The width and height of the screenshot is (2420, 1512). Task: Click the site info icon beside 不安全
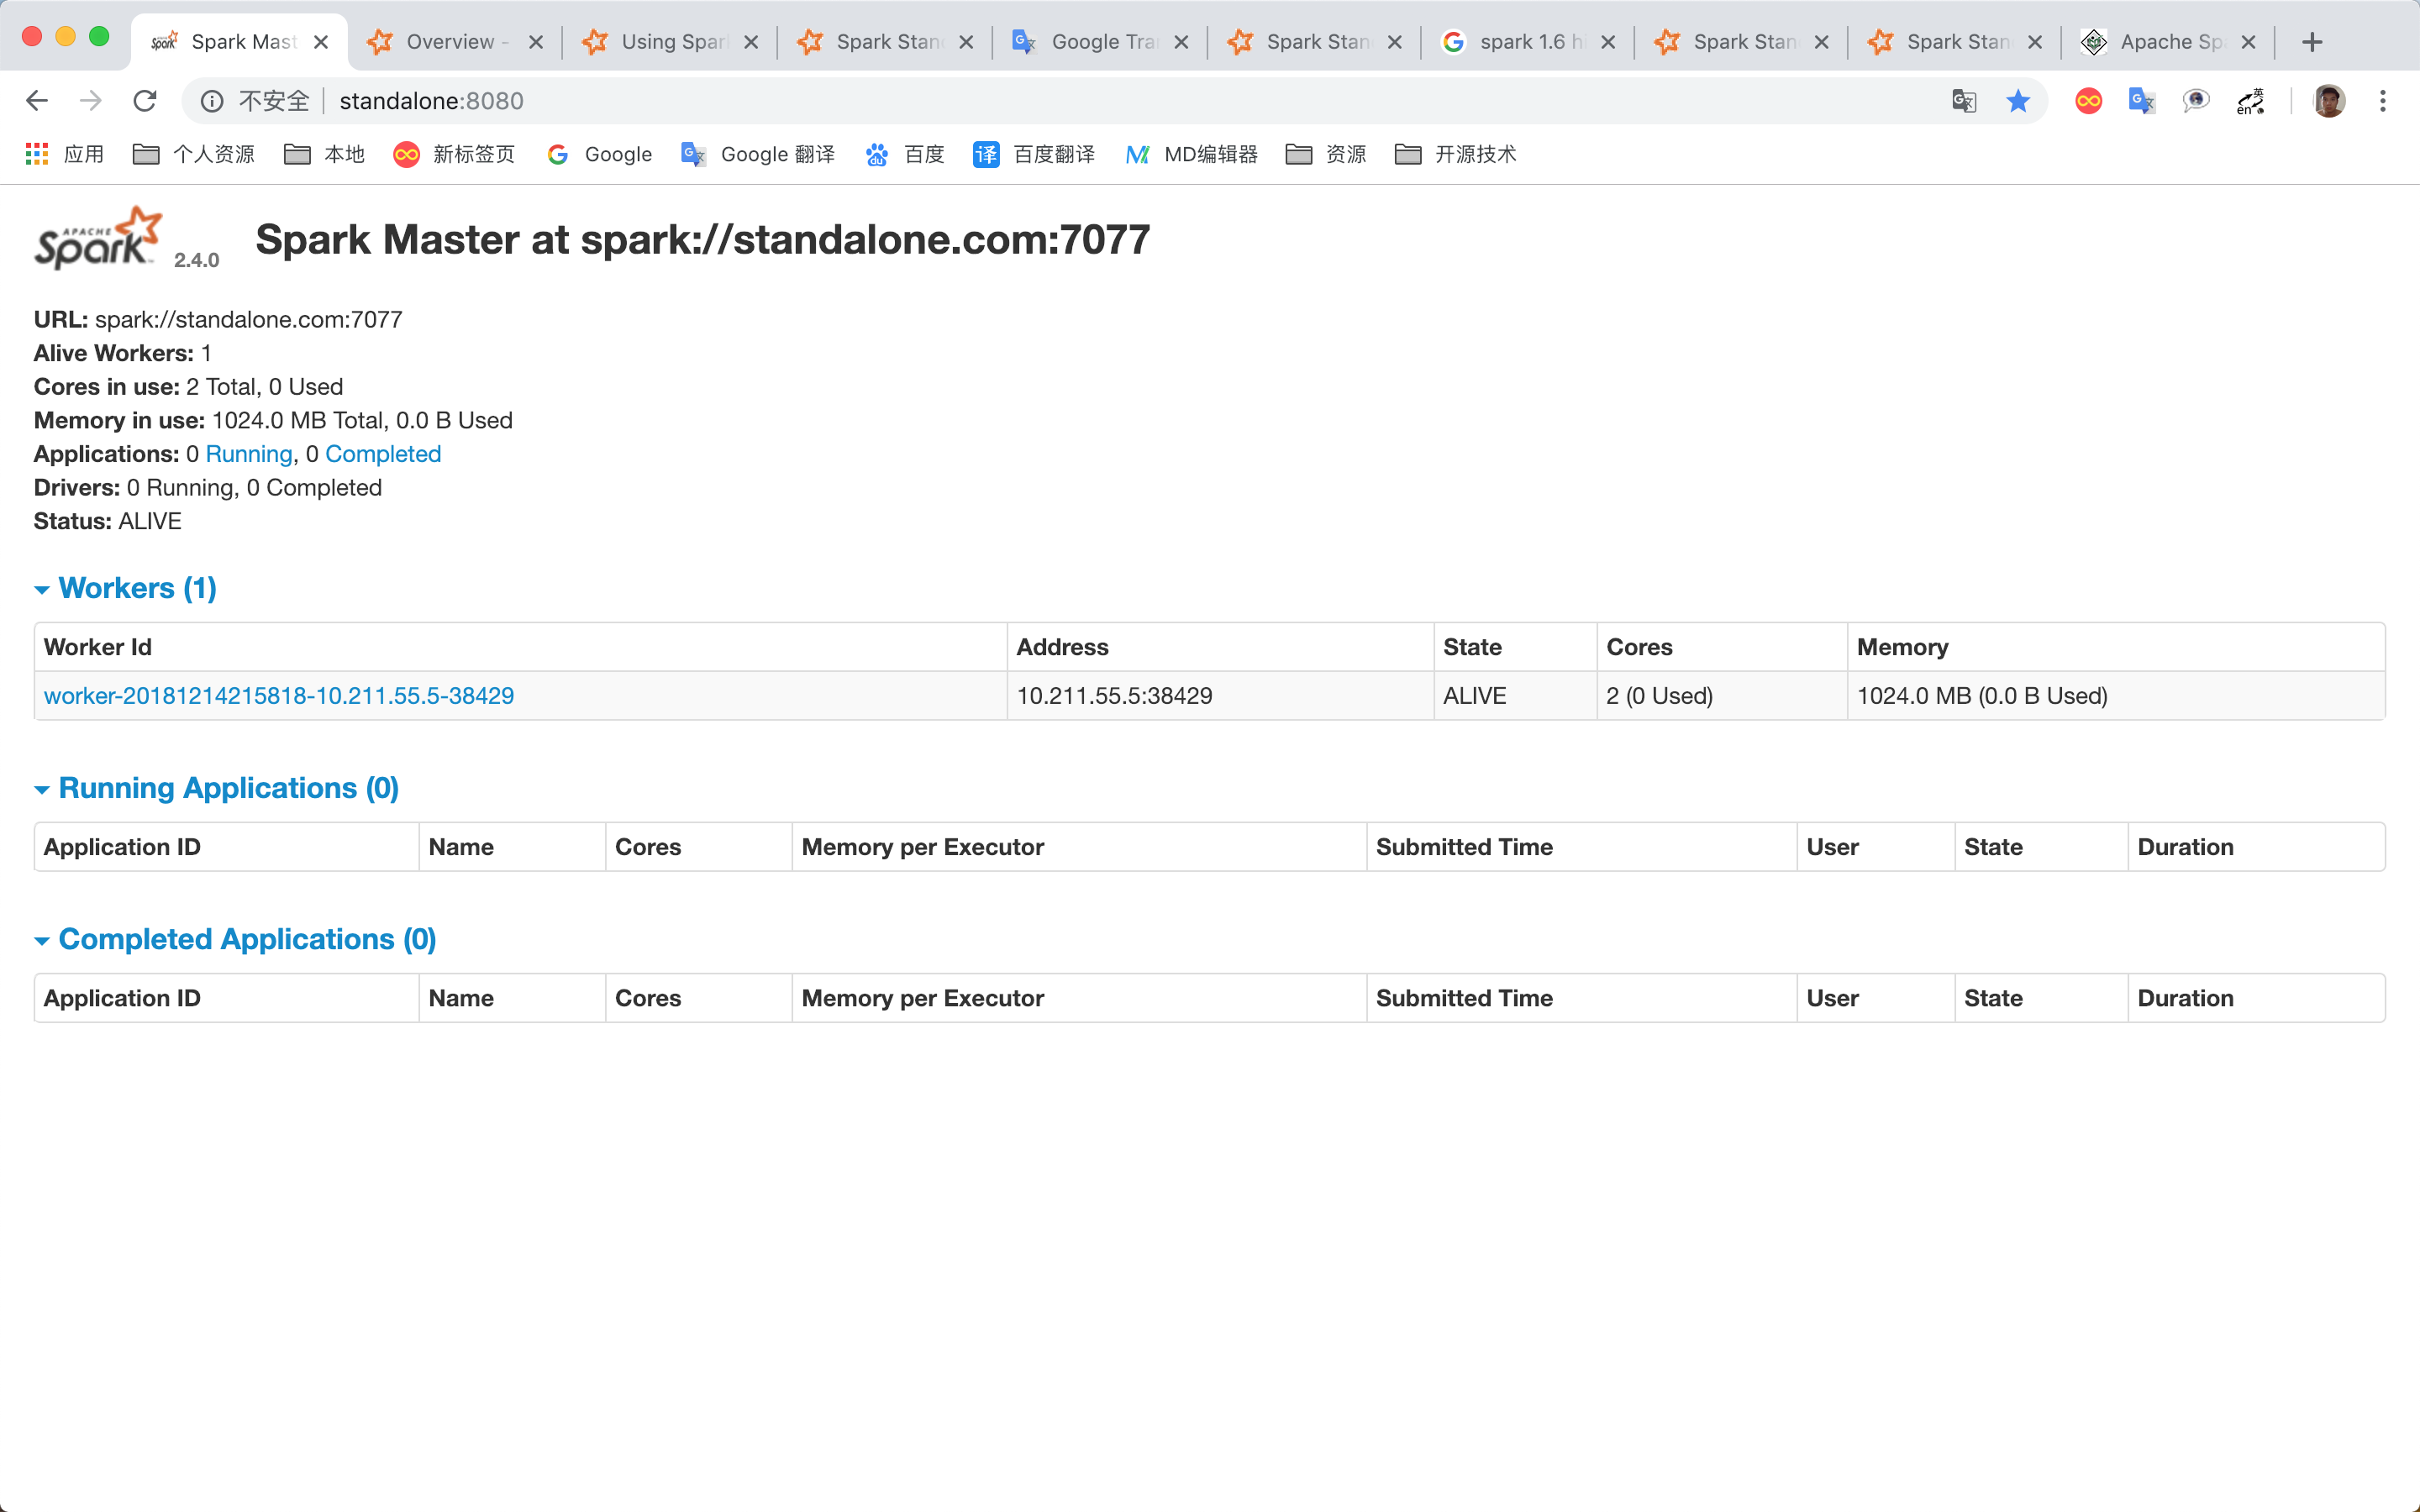[x=212, y=101]
